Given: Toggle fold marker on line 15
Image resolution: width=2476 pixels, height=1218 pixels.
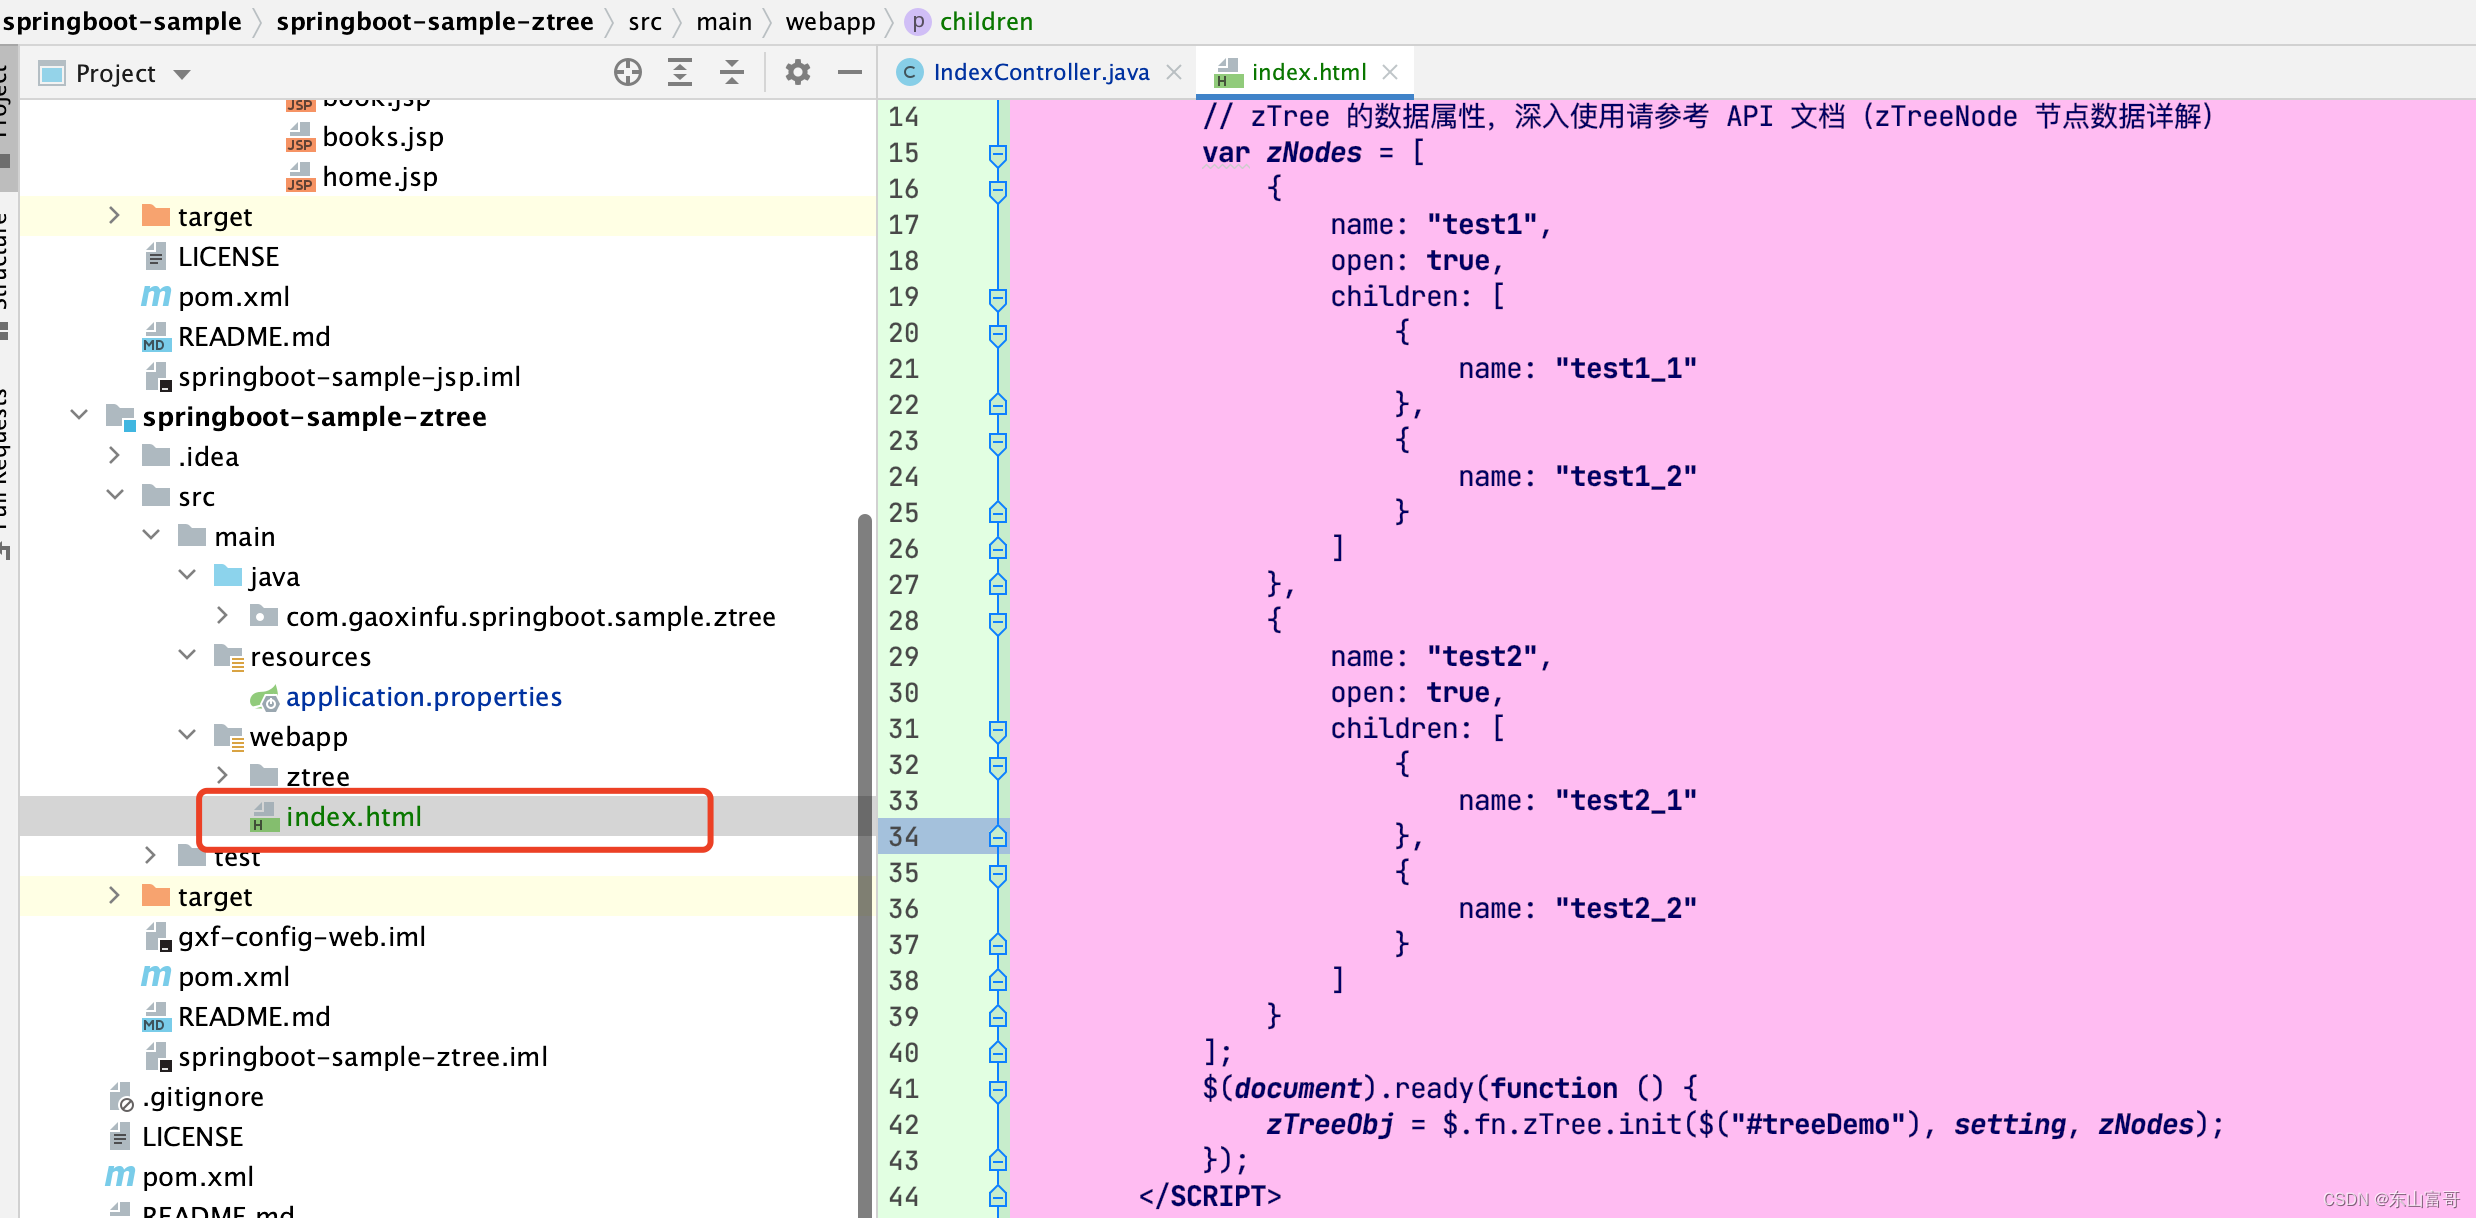Looking at the screenshot, I should [997, 154].
